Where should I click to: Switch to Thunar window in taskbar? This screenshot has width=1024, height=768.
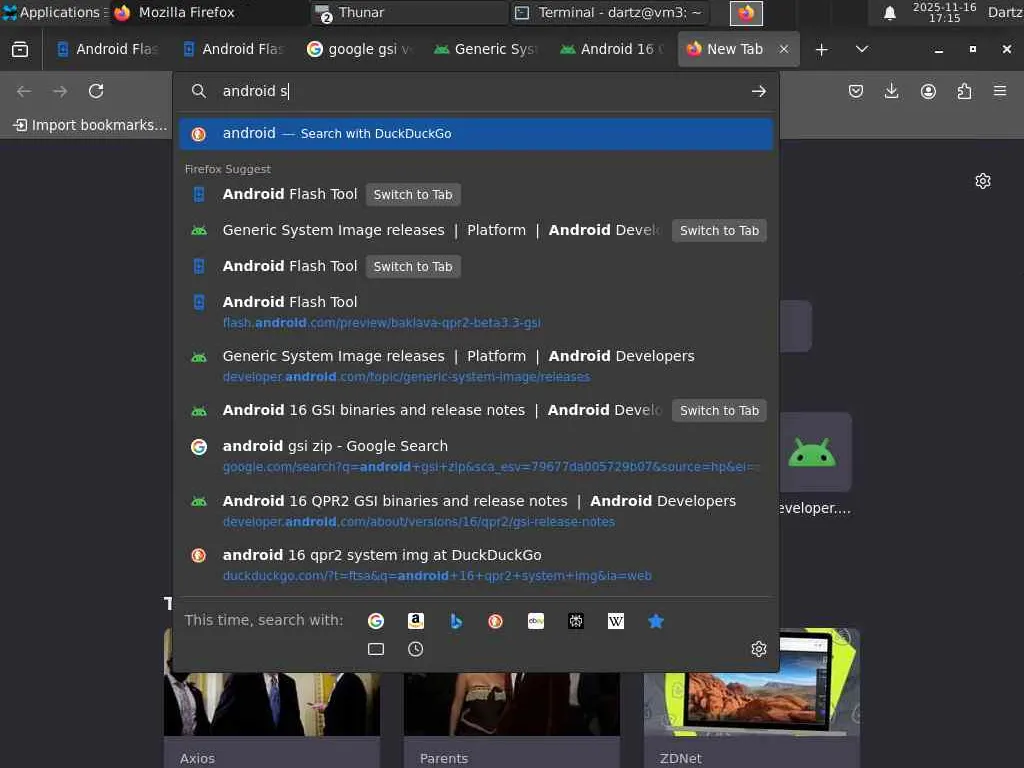point(408,12)
